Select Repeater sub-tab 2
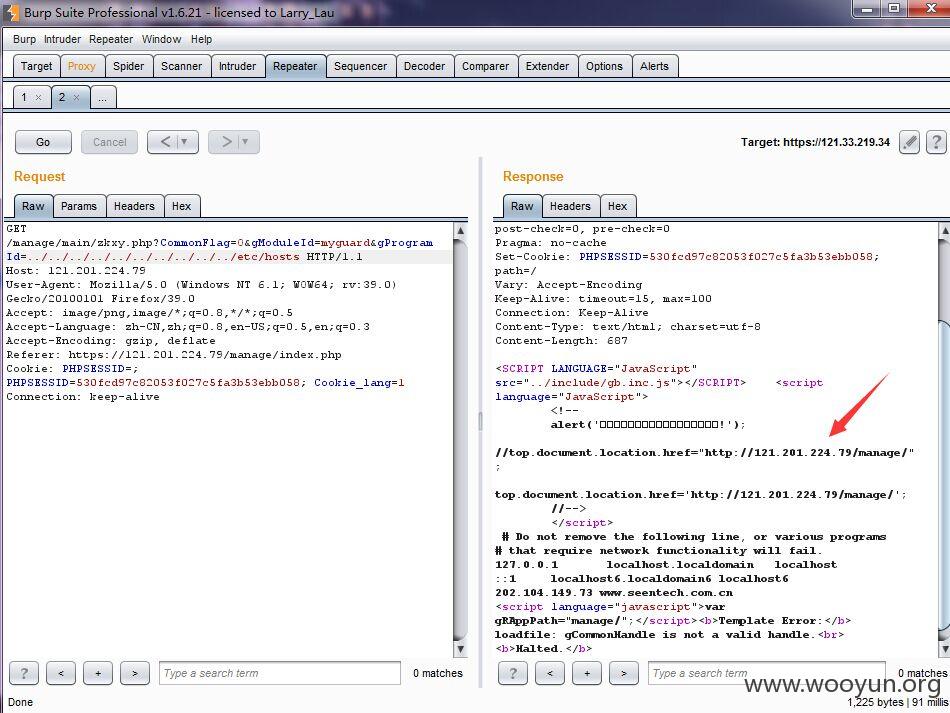 pos(62,98)
